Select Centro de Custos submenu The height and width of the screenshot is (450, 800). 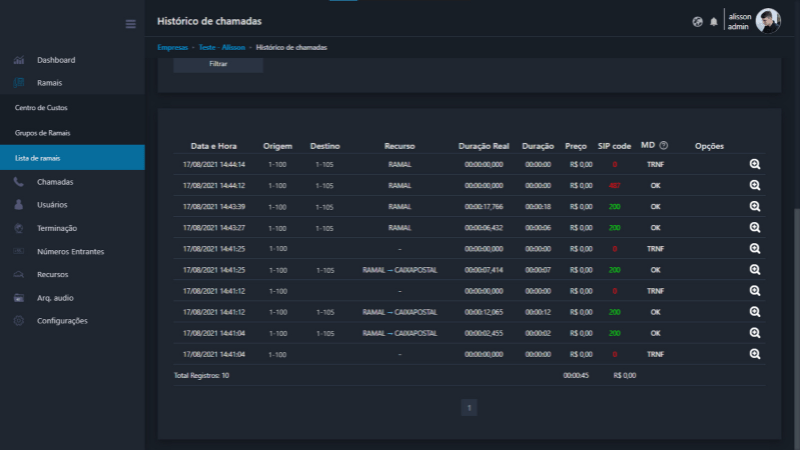[41, 107]
